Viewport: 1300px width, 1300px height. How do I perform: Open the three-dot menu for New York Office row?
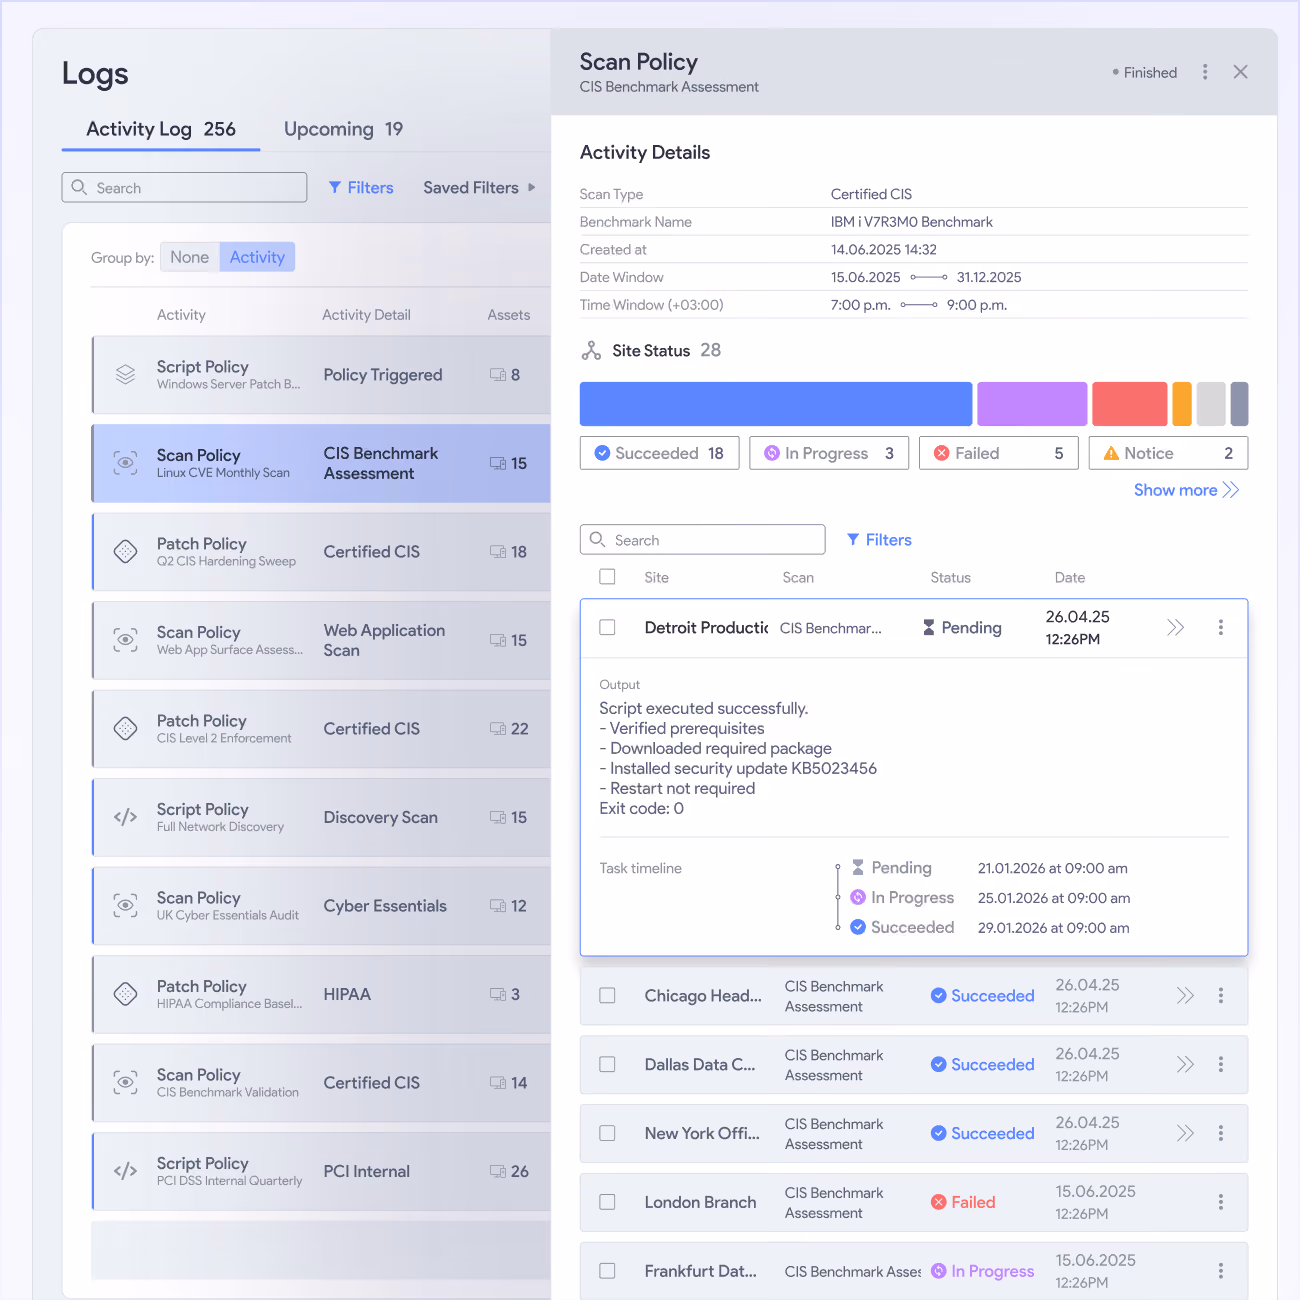coord(1221,1134)
